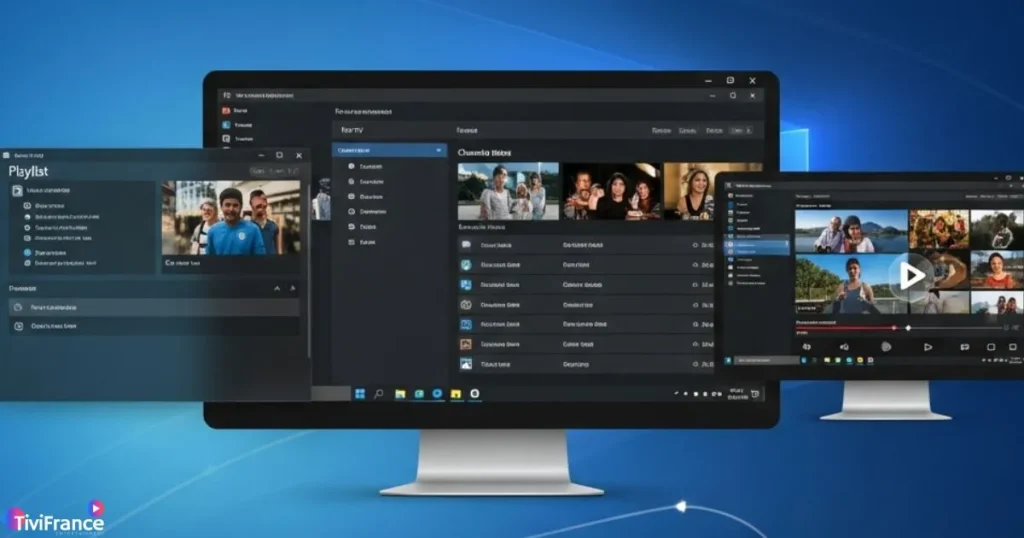Click the third of four main window toolbar buttons
The width and height of the screenshot is (1024, 538).
(x=714, y=131)
